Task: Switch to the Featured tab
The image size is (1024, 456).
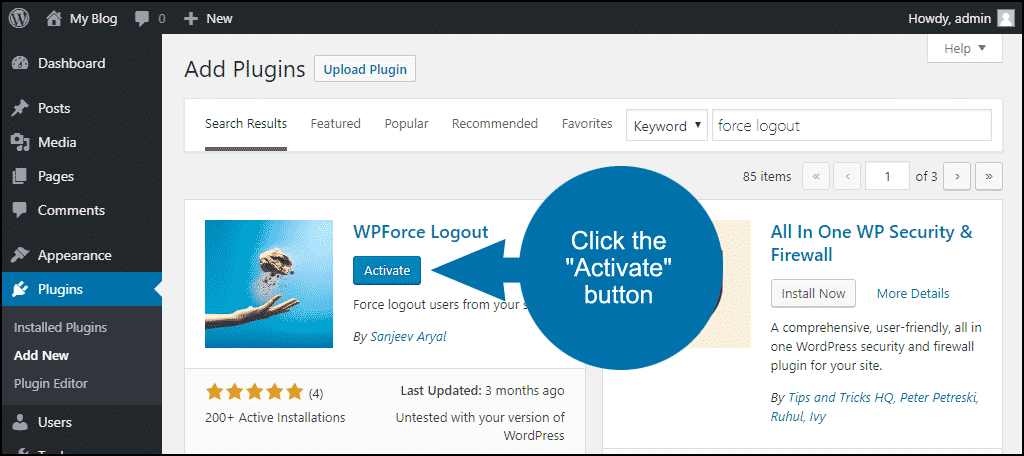Action: [x=336, y=123]
